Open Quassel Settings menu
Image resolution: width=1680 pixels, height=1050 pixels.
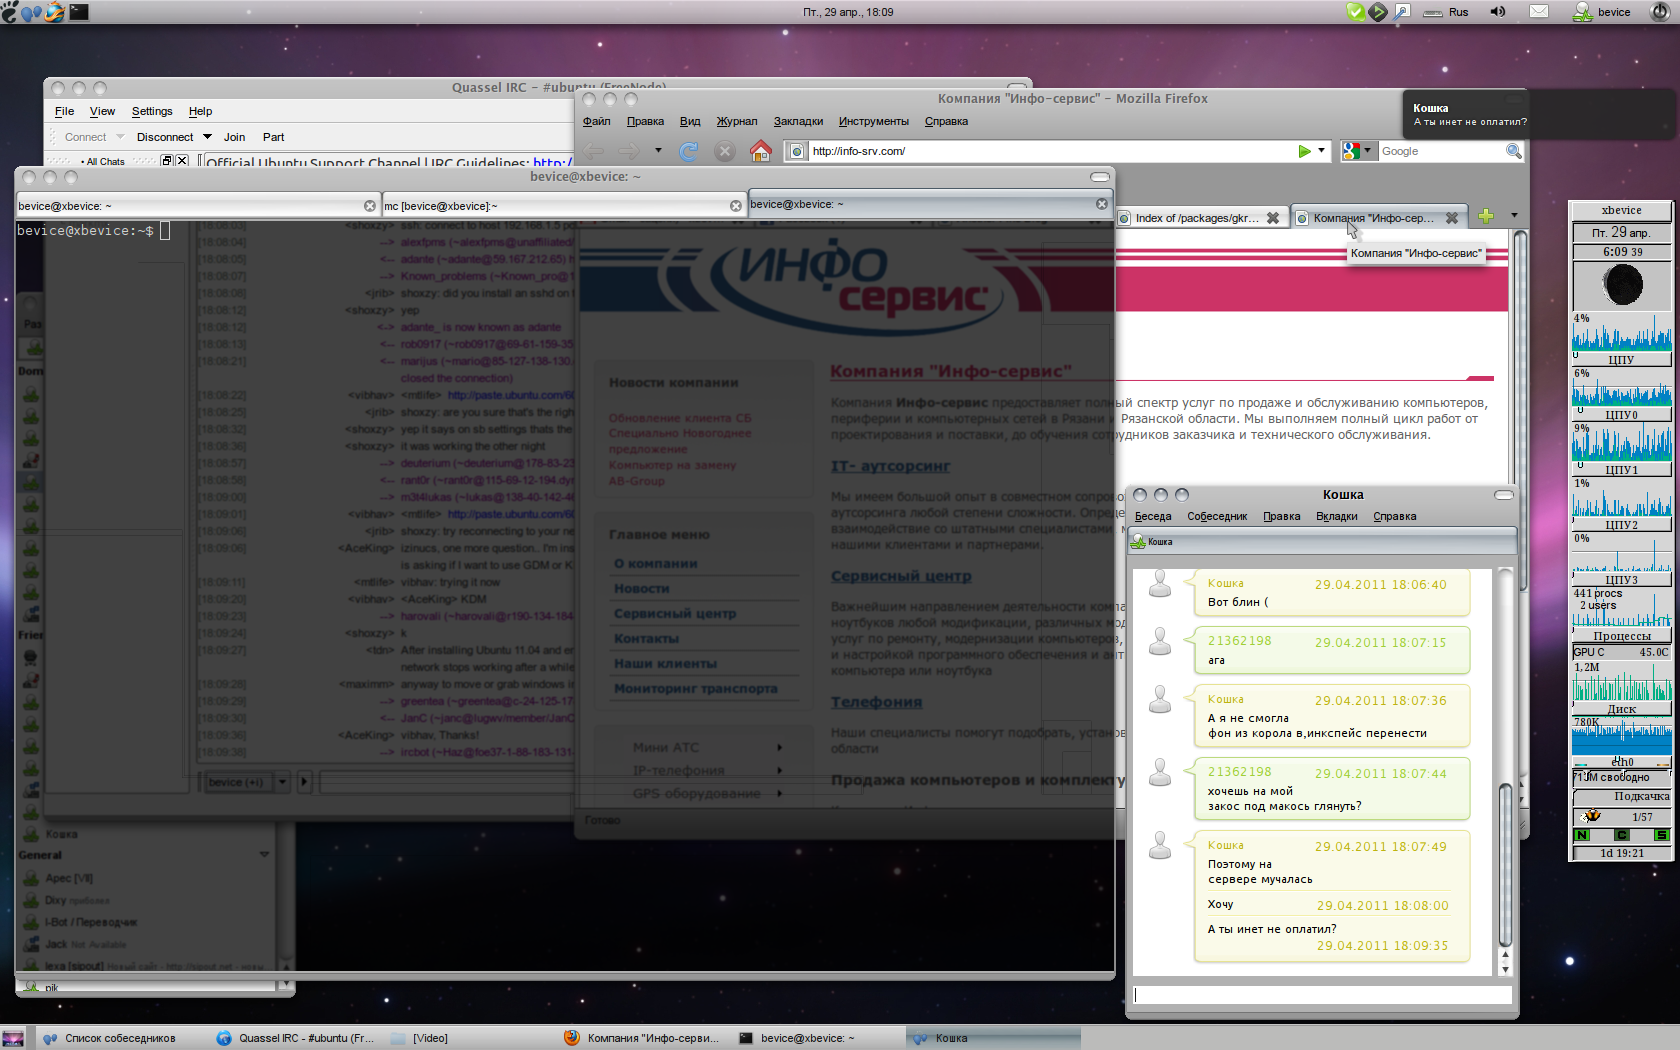tap(152, 111)
